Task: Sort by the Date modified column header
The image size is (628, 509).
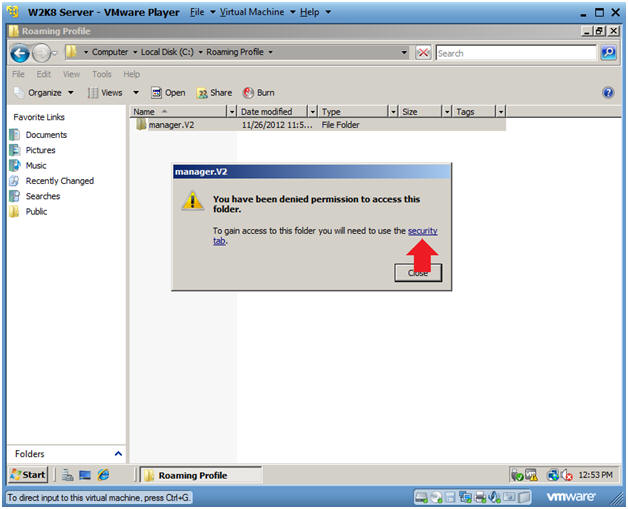Action: point(272,111)
